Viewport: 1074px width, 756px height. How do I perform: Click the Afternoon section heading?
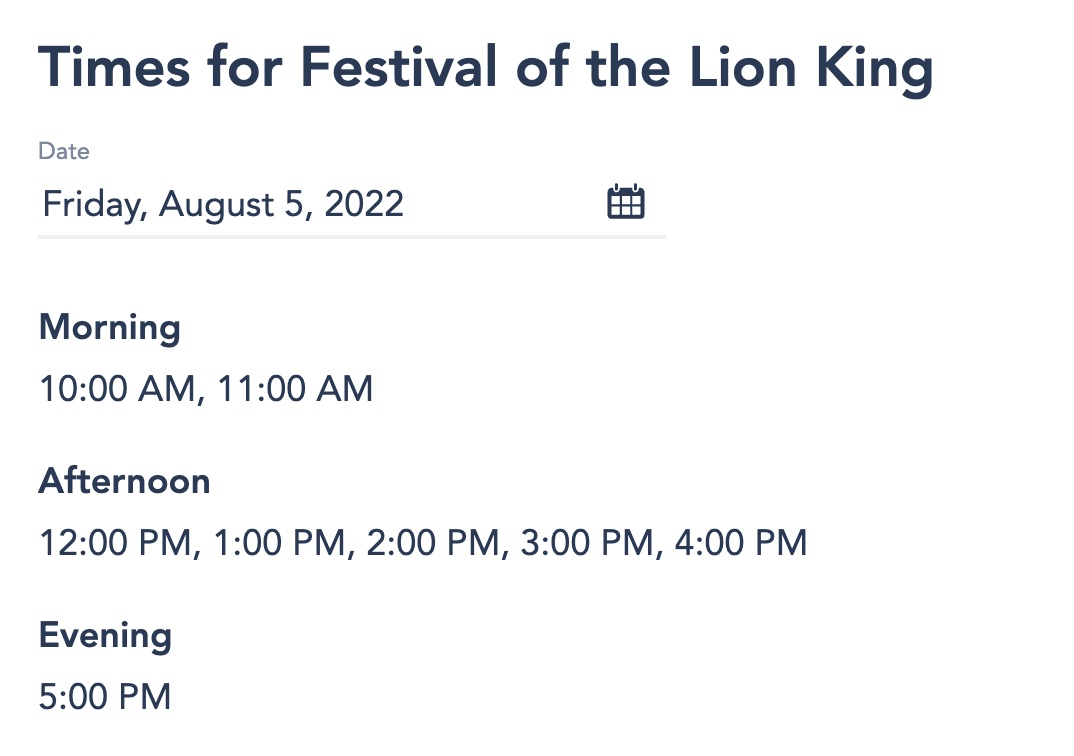[x=125, y=482]
